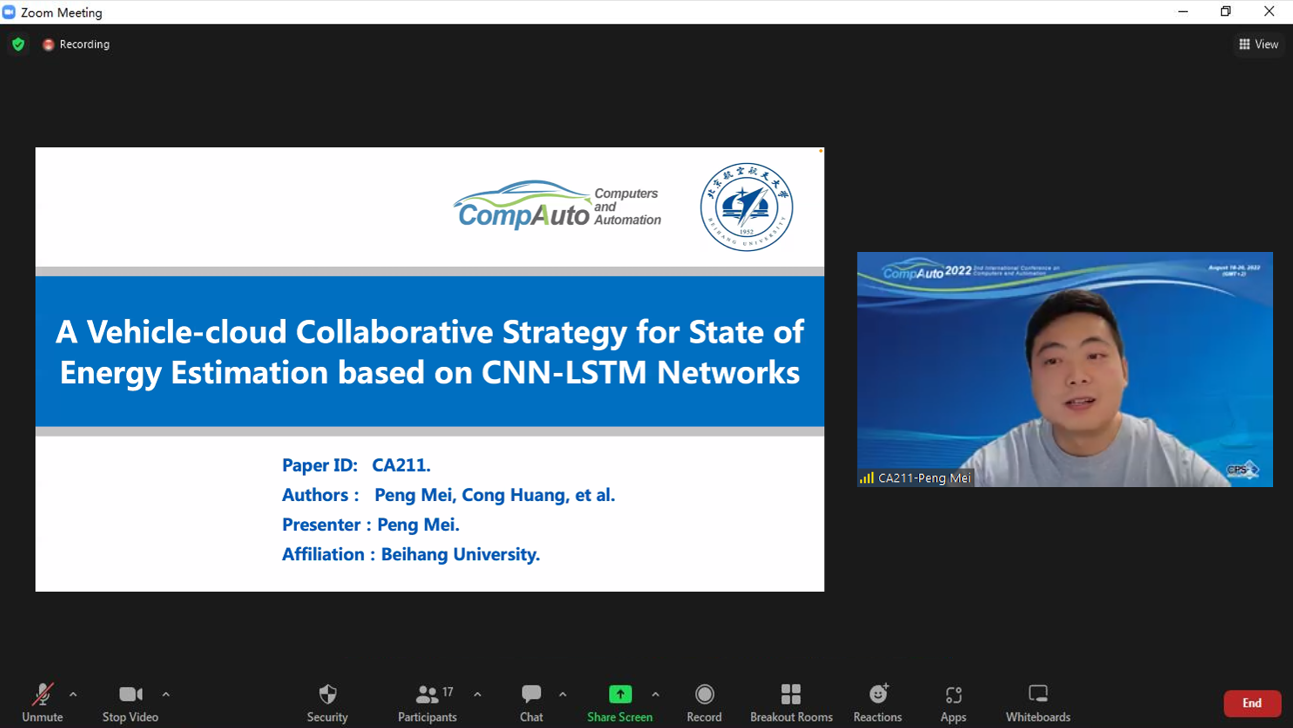Click the signal strength bars icon
Image resolution: width=1293 pixels, height=728 pixels.
tap(866, 478)
